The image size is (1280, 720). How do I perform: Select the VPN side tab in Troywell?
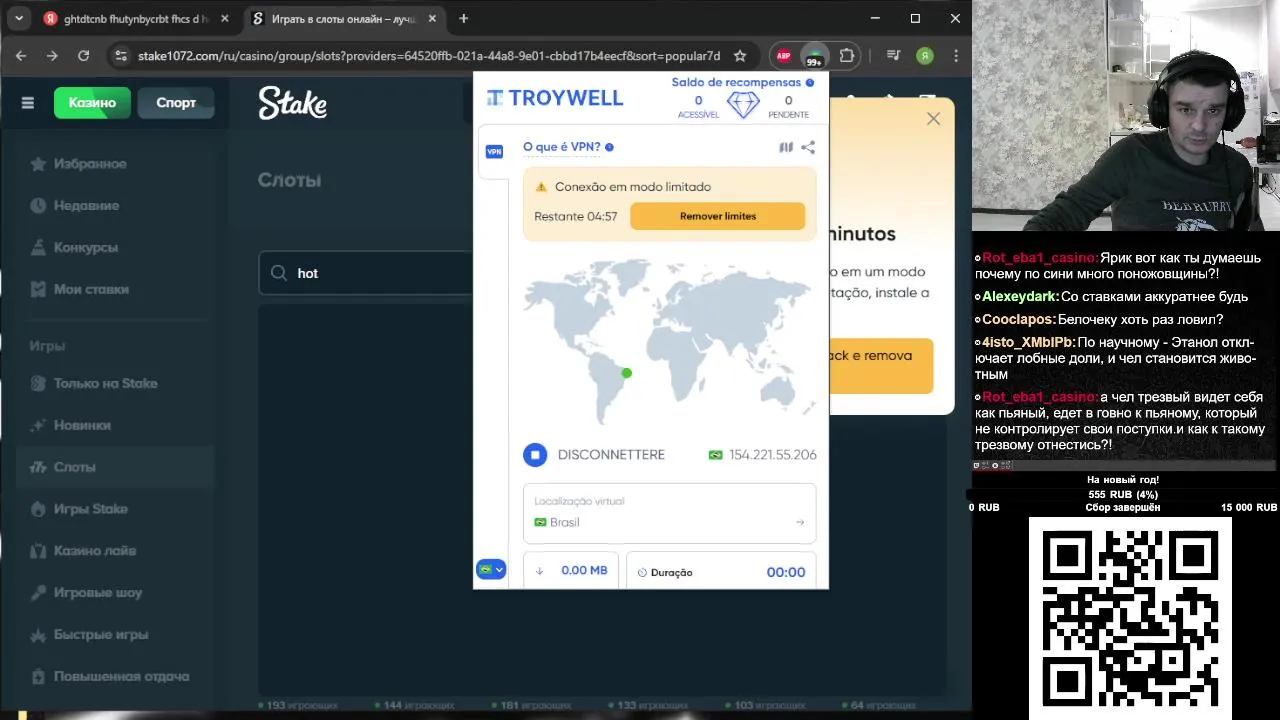point(494,152)
